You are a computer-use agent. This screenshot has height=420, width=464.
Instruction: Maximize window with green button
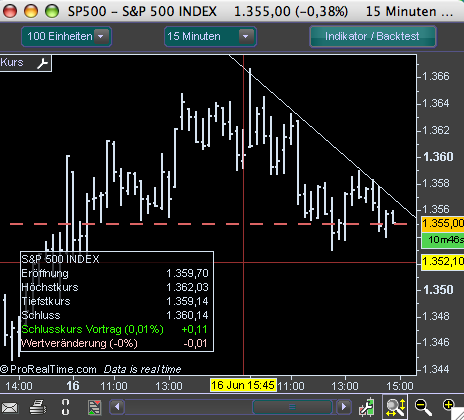click(x=52, y=11)
